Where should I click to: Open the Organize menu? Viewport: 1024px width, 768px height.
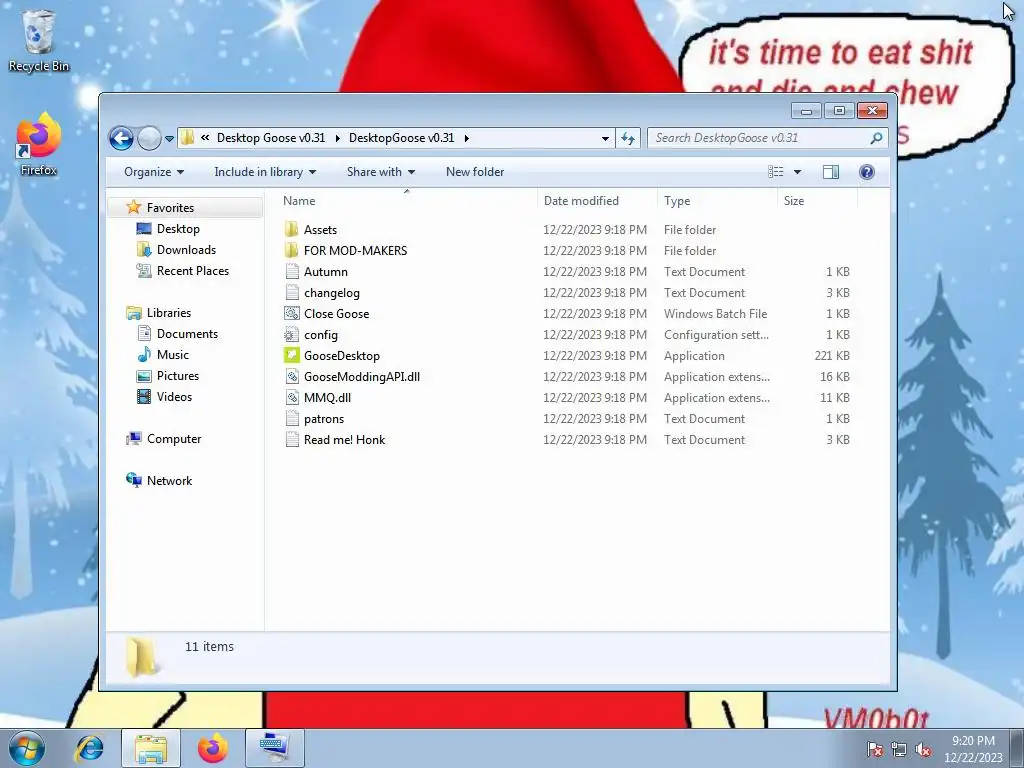pyautogui.click(x=153, y=172)
